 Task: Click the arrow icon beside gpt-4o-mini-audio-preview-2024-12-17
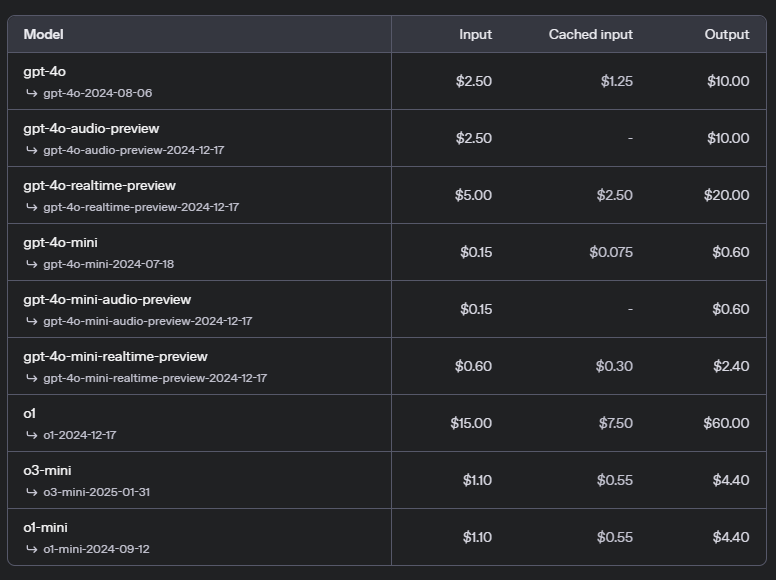click(x=31, y=321)
